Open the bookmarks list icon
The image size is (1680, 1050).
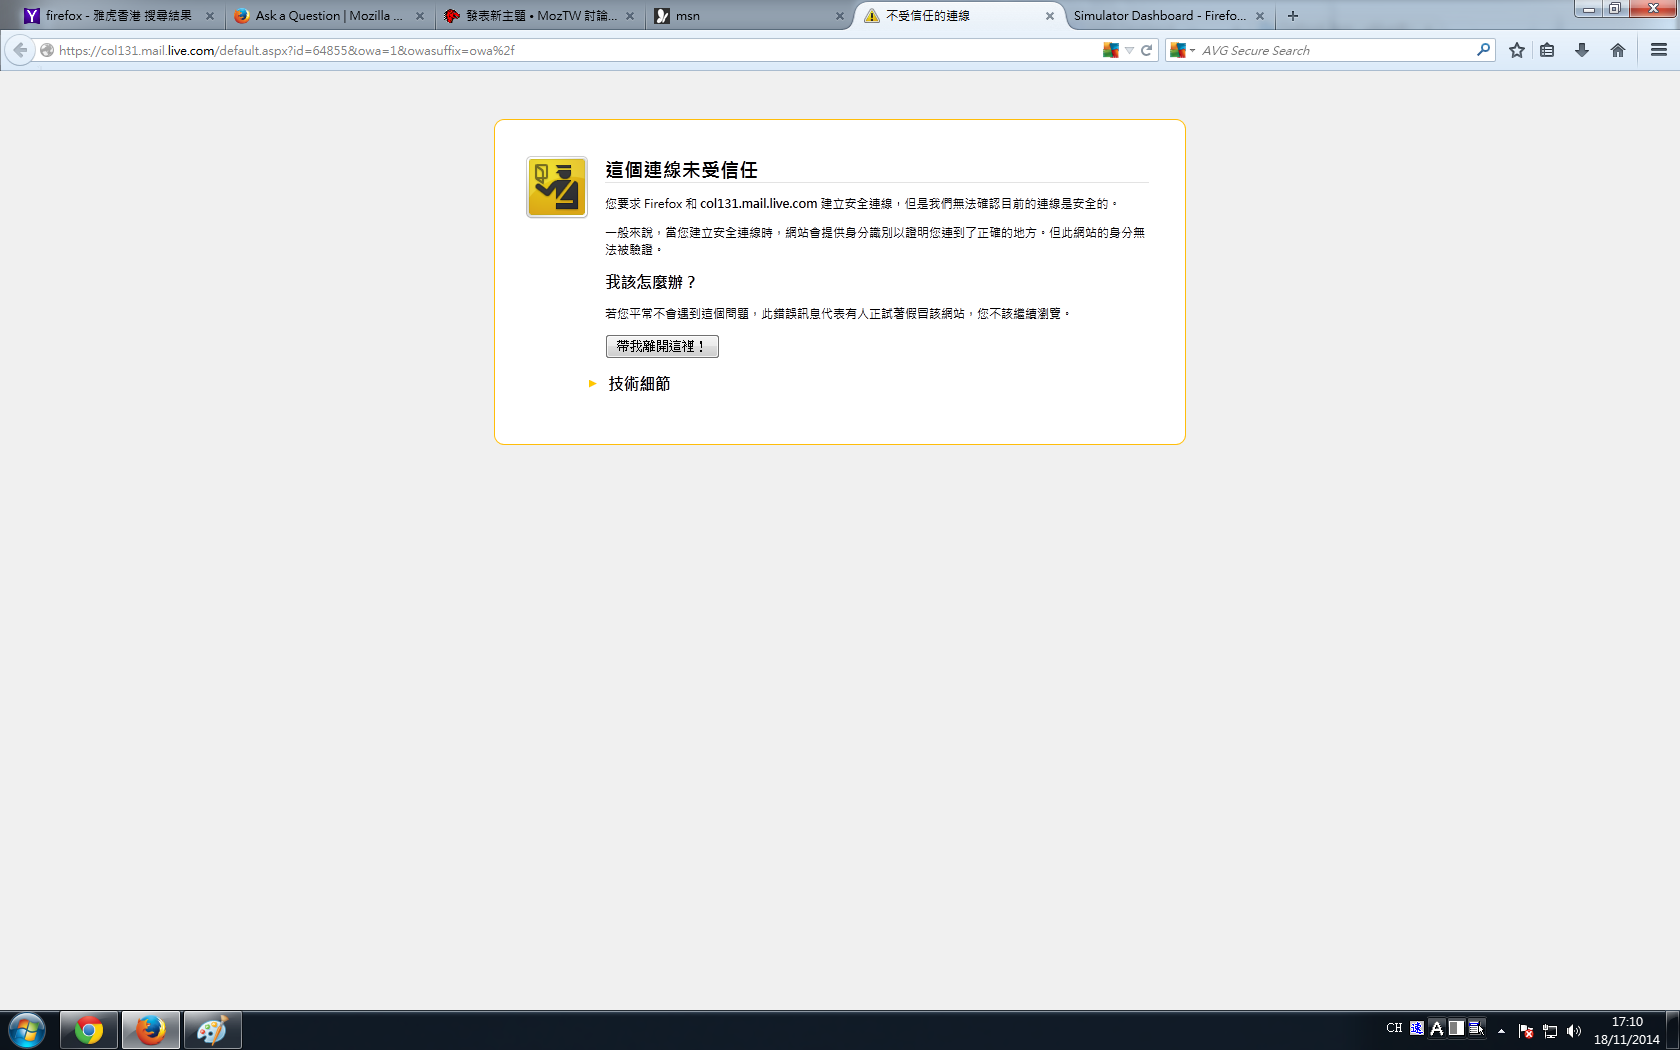(1547, 50)
